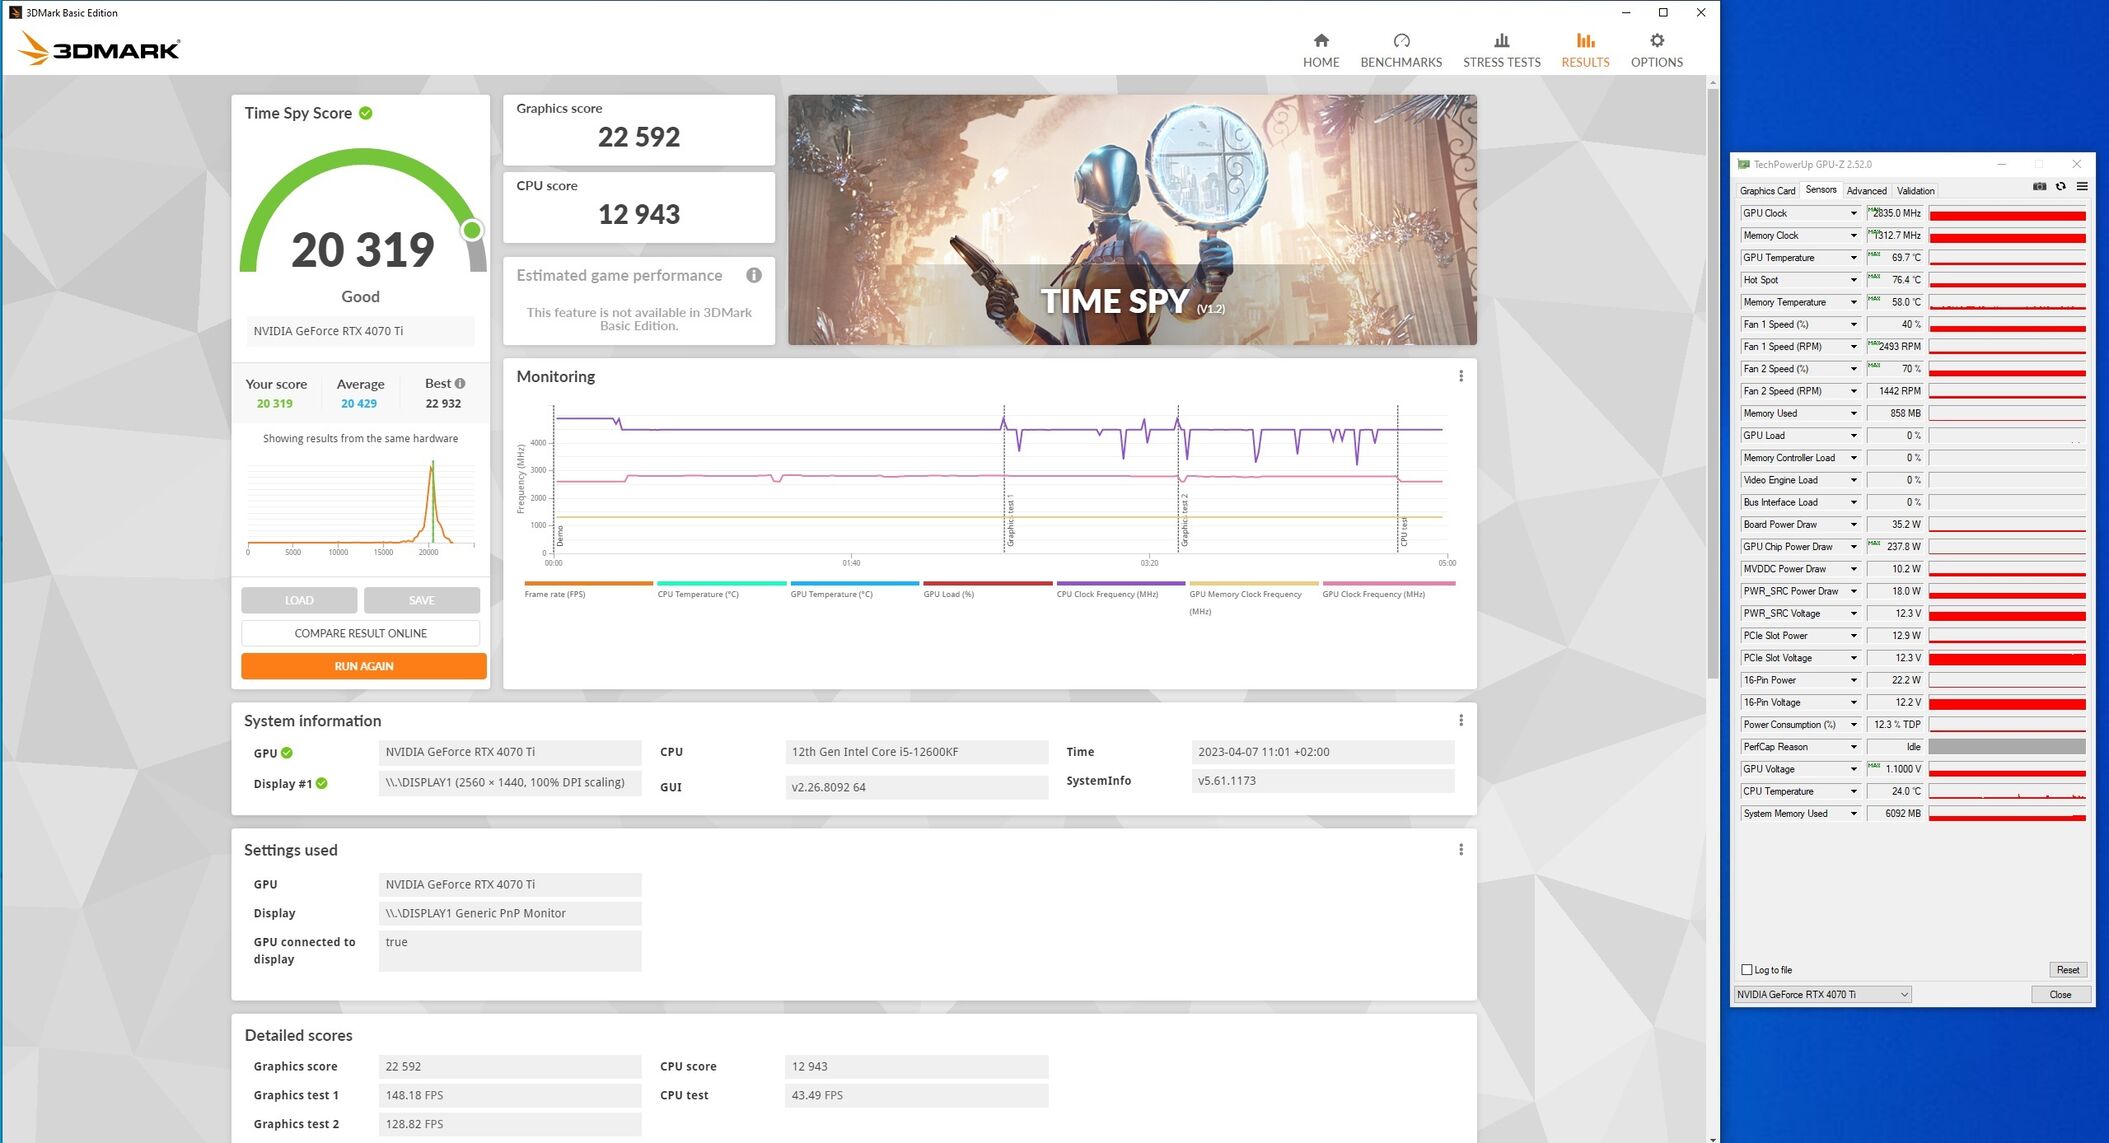The height and width of the screenshot is (1143, 2109).
Task: Click the Close button in GPU-Z
Action: pos(2060,994)
